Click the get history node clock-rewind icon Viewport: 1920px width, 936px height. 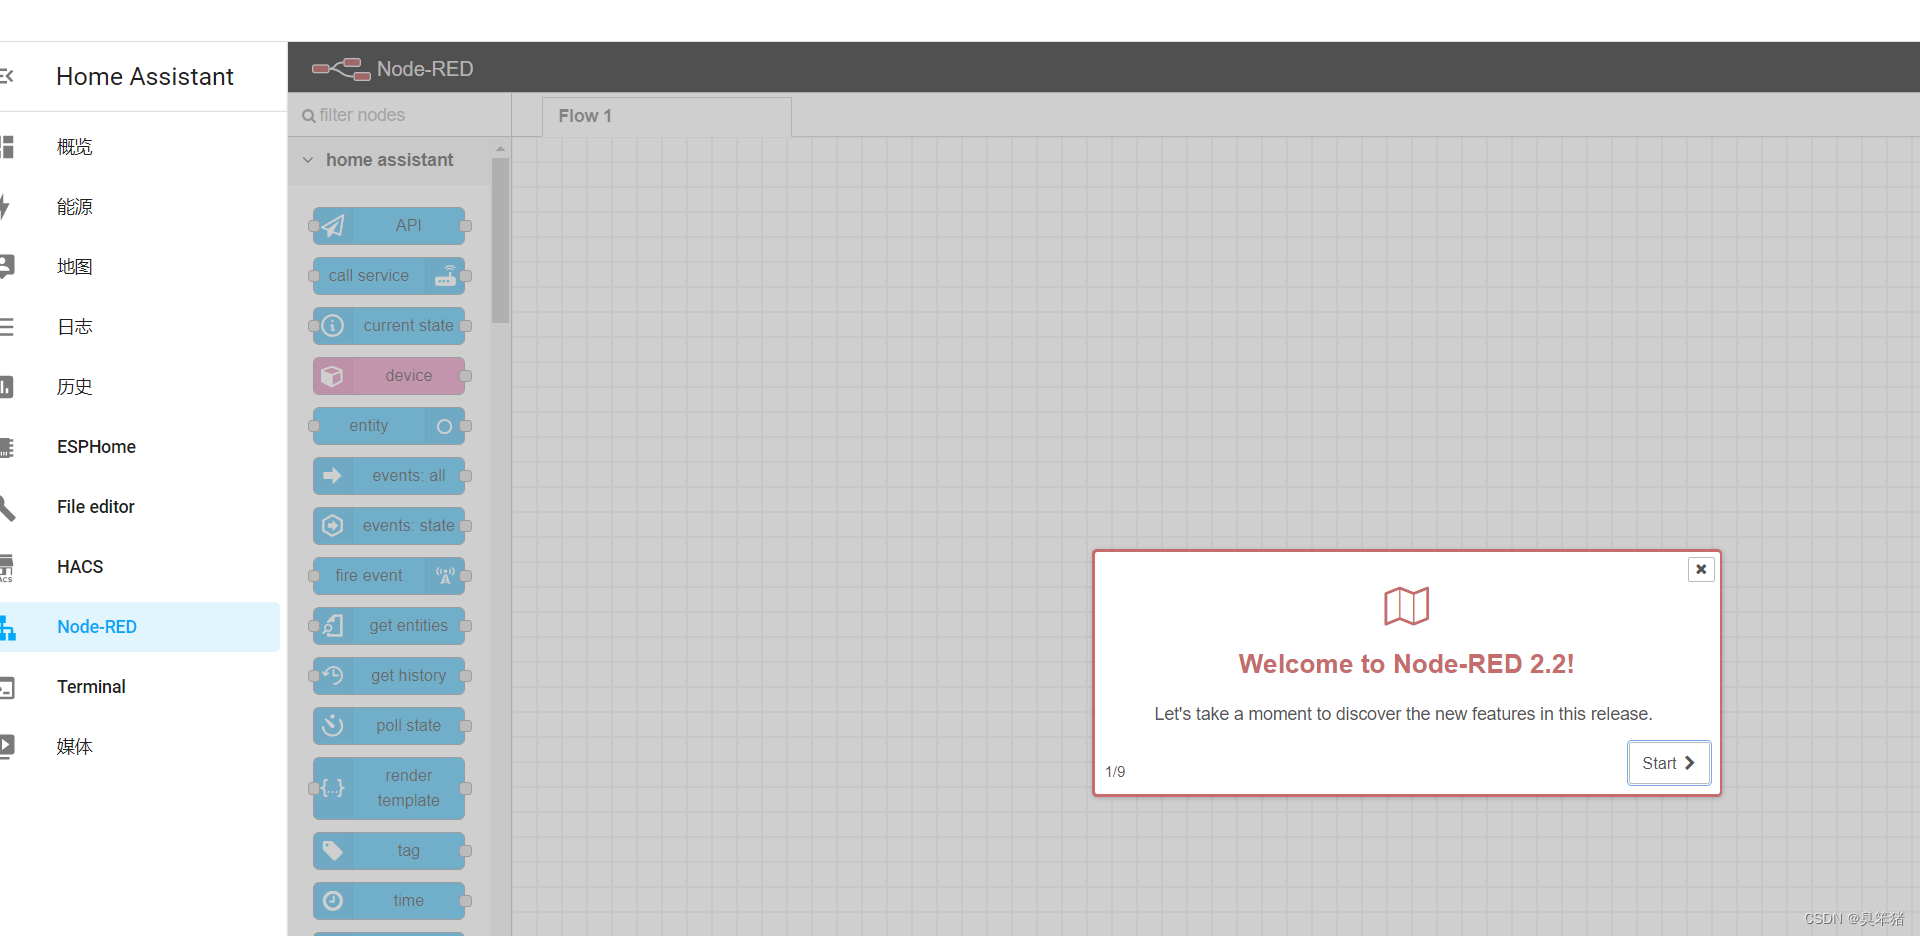coord(333,676)
